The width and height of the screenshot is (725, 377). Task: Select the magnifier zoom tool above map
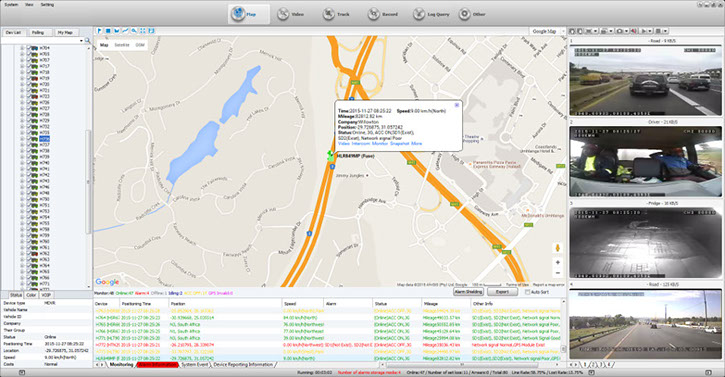tap(134, 31)
